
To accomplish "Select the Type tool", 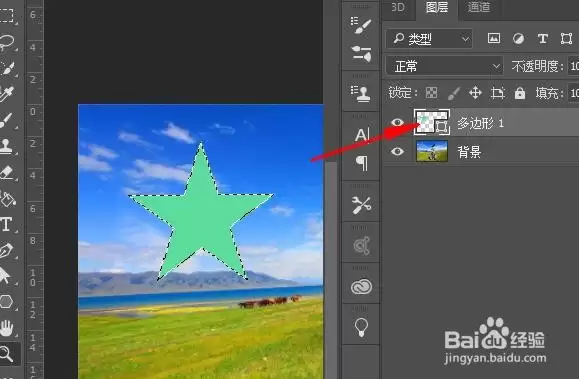I will coord(6,224).
